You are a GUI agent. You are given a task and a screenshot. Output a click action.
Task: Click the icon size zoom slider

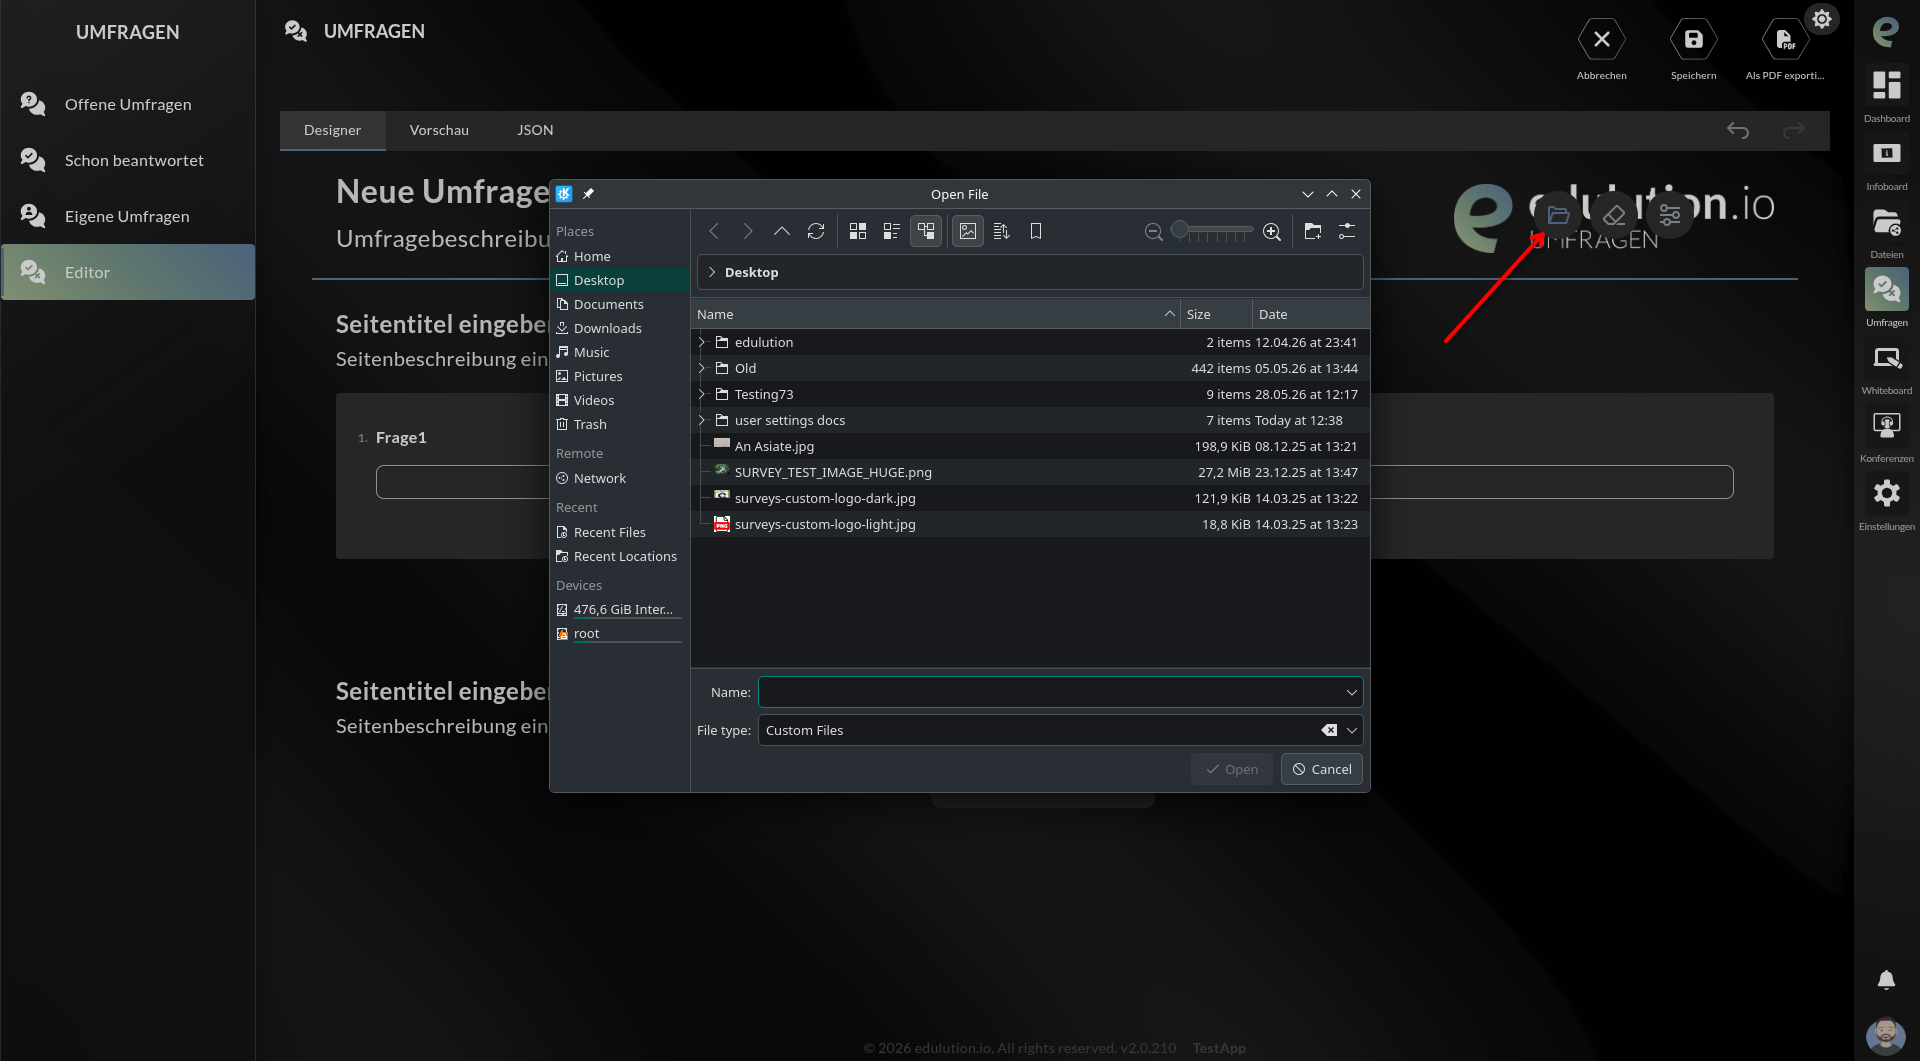[x=1212, y=231]
